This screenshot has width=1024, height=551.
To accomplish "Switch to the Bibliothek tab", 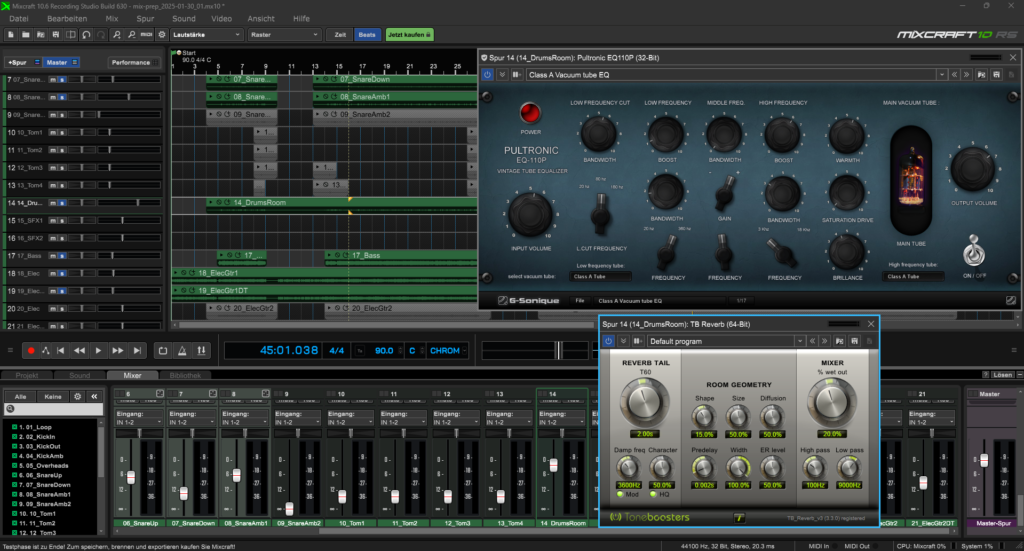I will 185,375.
